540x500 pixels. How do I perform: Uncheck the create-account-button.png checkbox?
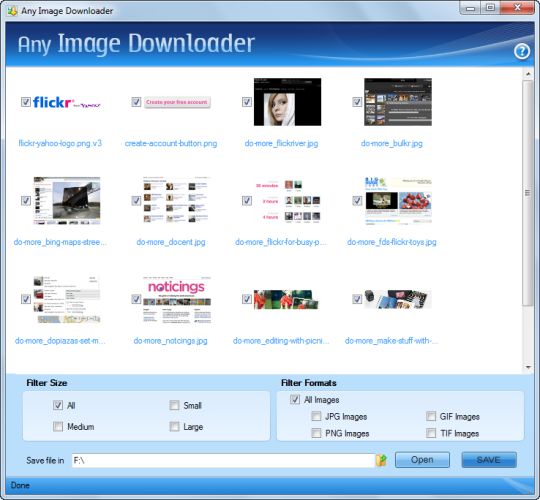tap(136, 102)
